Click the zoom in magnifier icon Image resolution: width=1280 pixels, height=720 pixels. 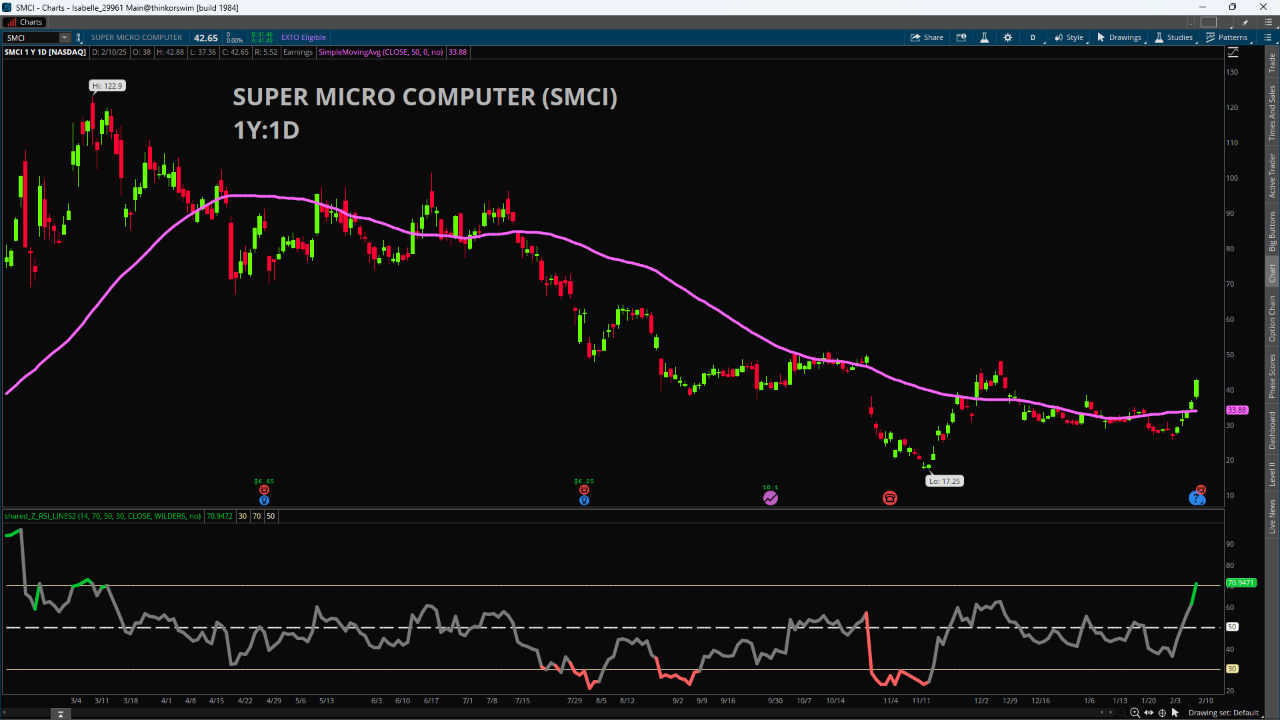[1134, 713]
